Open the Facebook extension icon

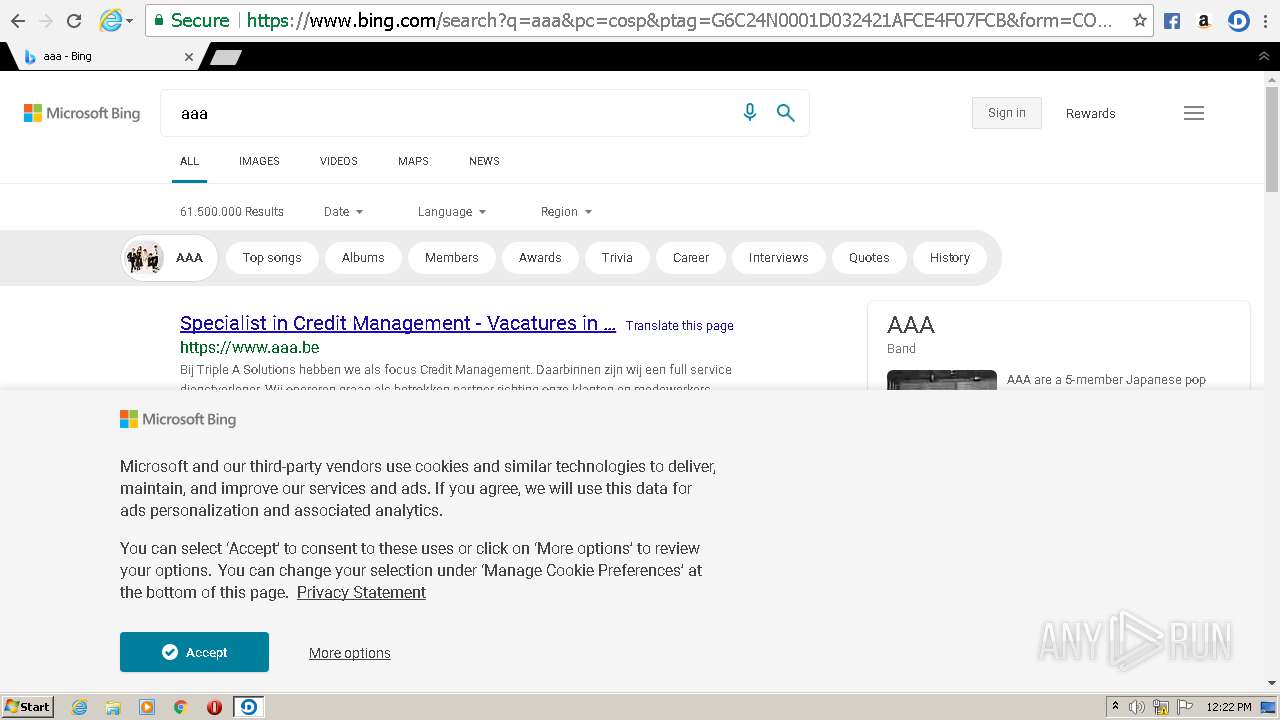(1172, 20)
